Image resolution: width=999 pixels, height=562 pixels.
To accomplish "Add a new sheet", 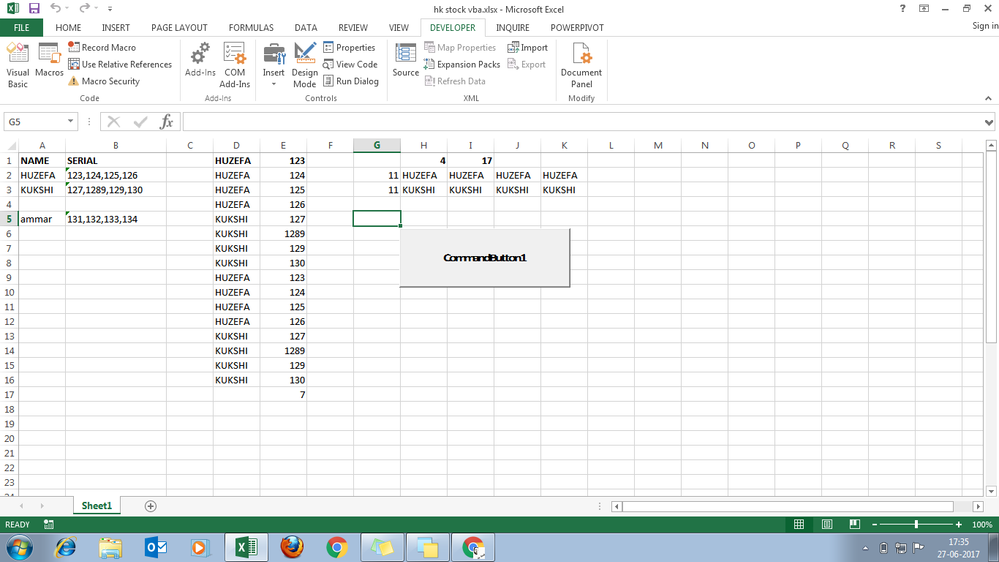I will (x=150, y=506).
